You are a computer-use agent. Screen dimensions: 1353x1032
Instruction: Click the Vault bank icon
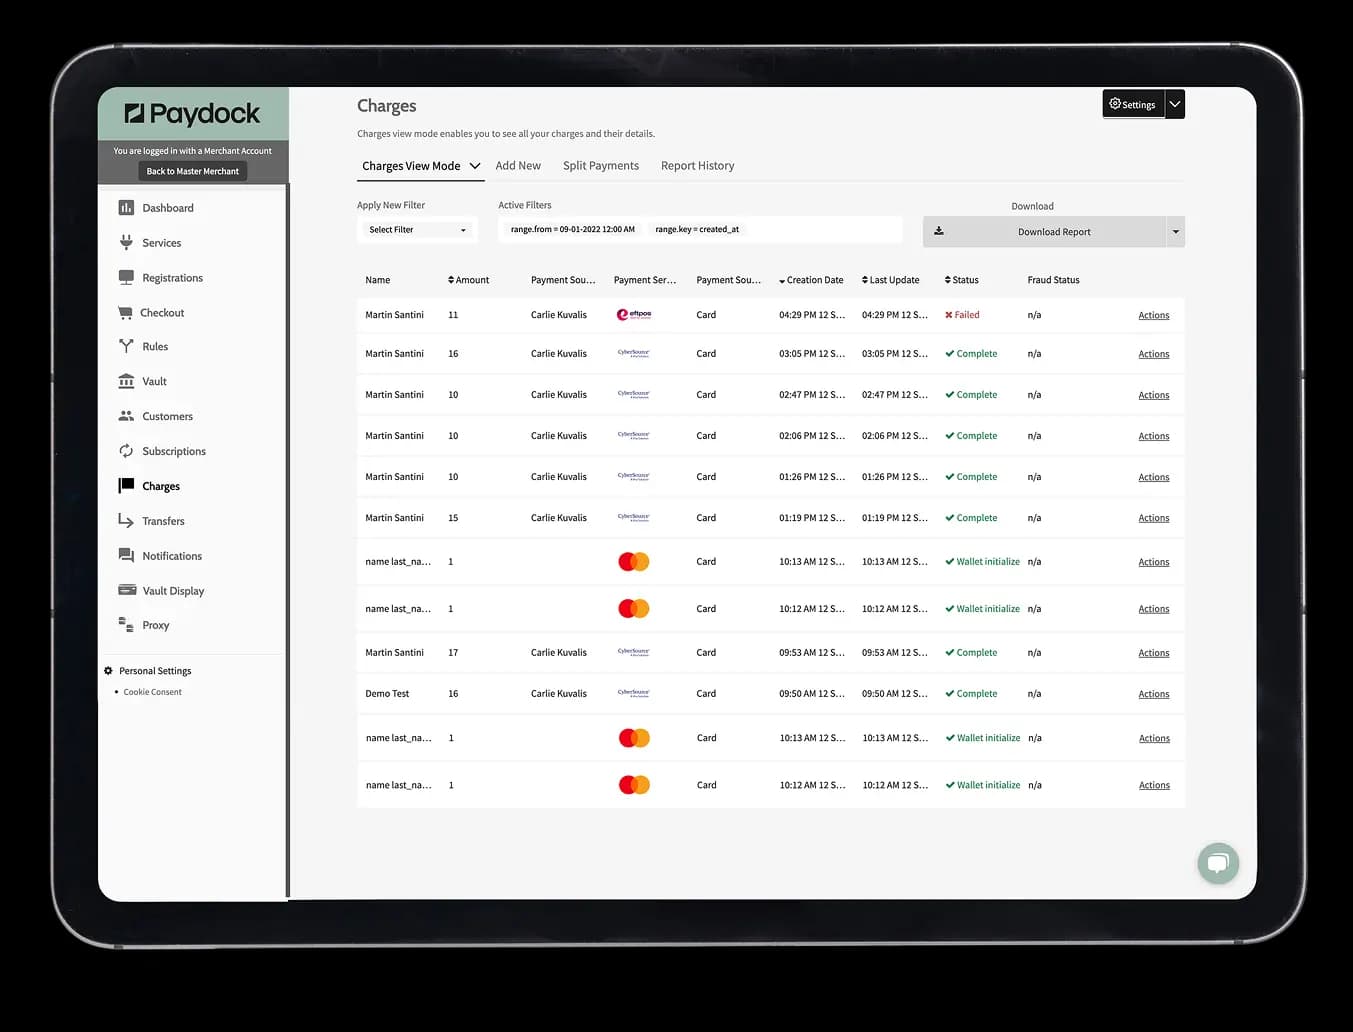point(126,381)
